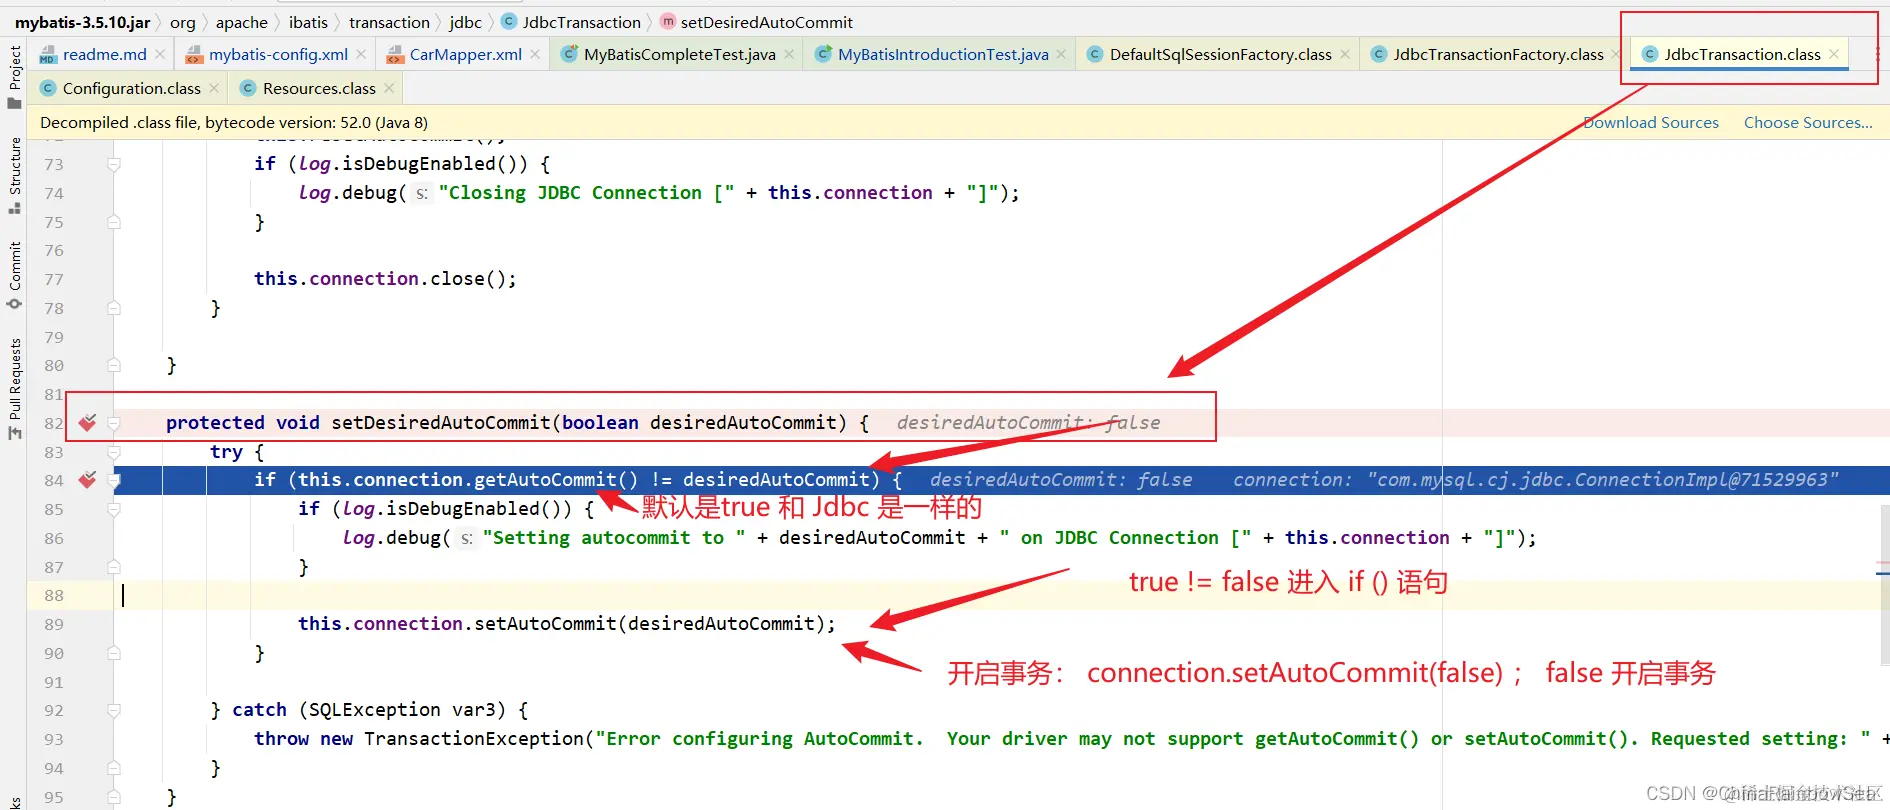Screen dimensions: 1890x810
Task: Click the transaction breadcrumb
Action: [x=389, y=22]
